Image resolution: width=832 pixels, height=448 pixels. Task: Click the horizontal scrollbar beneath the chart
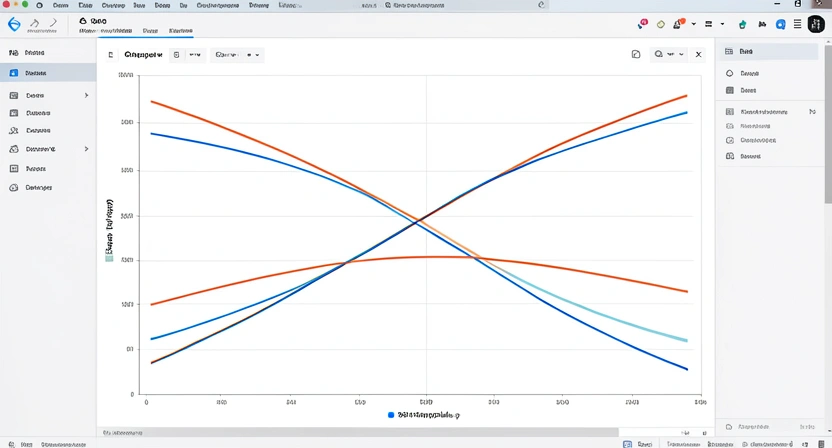point(400,432)
